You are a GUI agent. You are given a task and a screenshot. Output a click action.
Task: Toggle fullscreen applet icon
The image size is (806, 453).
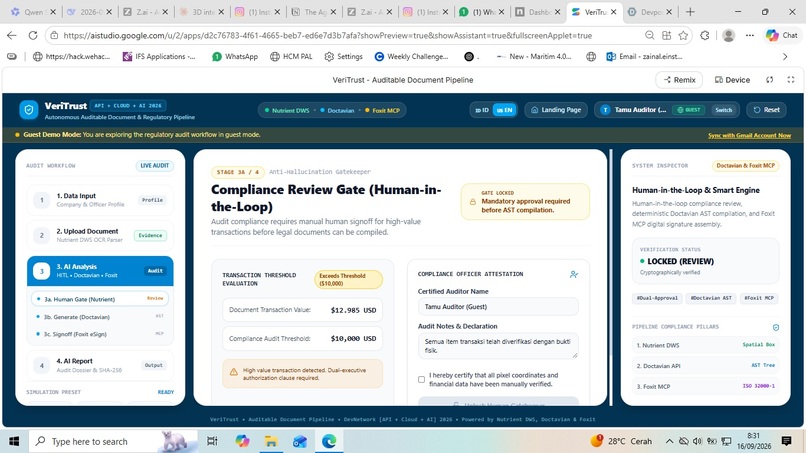(791, 80)
